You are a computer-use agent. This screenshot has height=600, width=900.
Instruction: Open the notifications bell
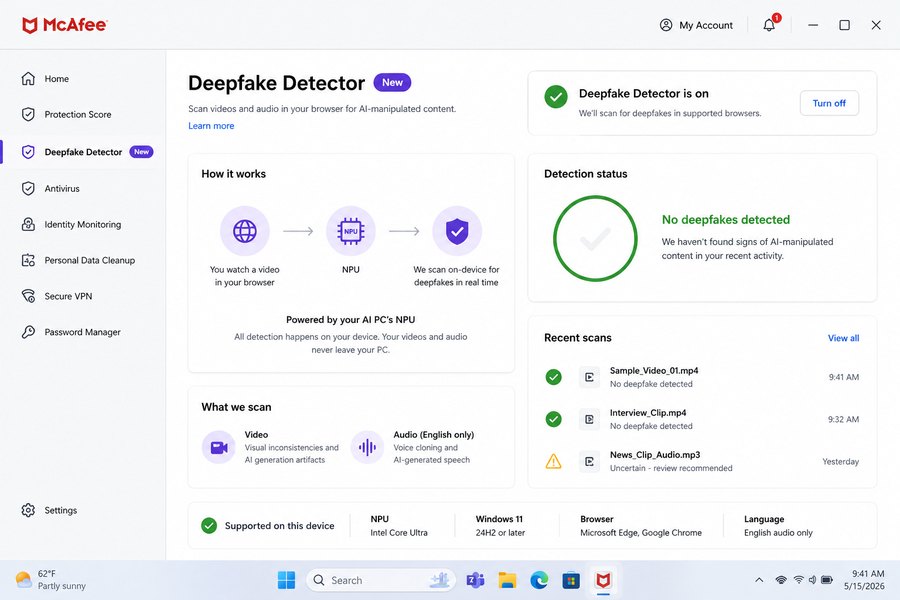769,25
